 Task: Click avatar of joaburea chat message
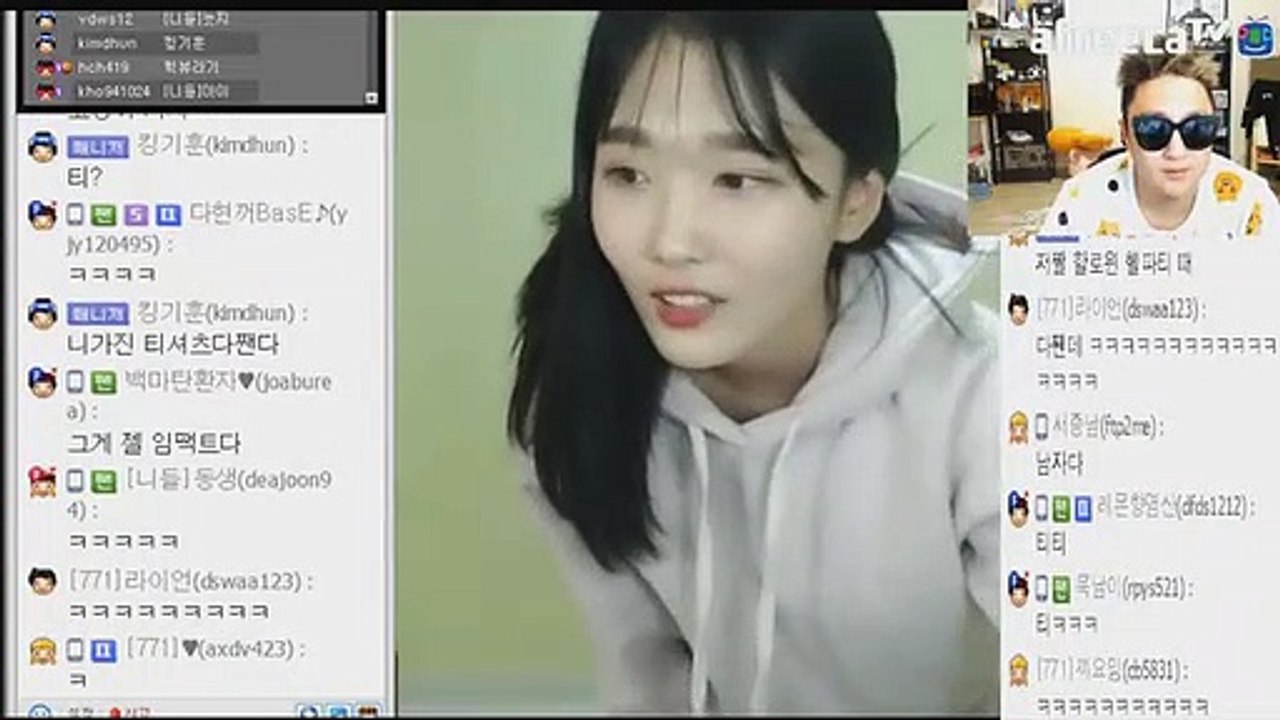point(42,382)
